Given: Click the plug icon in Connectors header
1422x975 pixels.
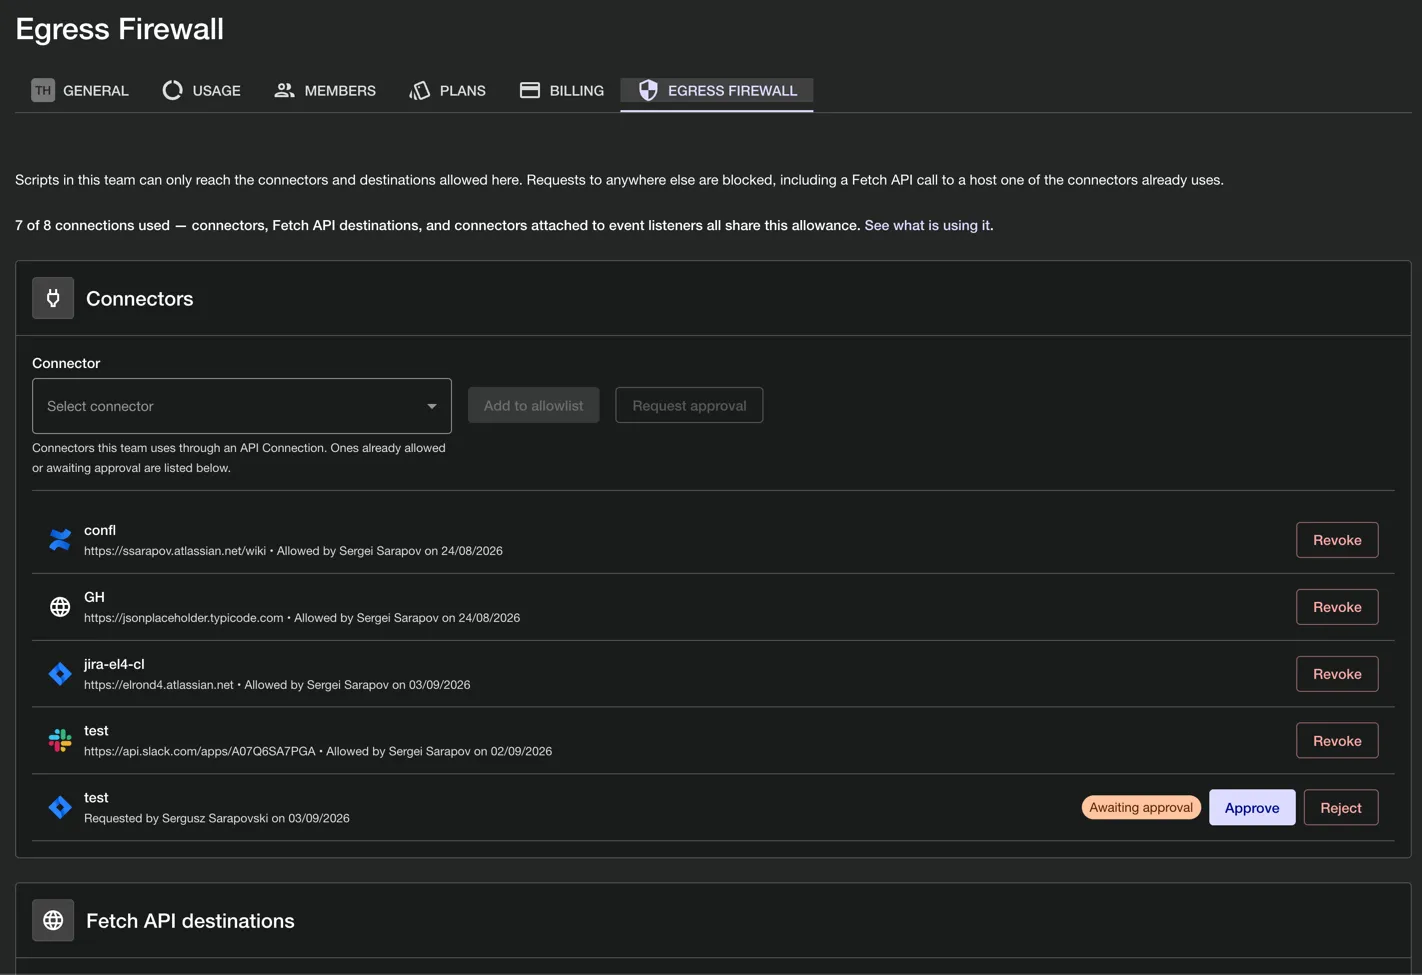Looking at the screenshot, I should (x=53, y=298).
